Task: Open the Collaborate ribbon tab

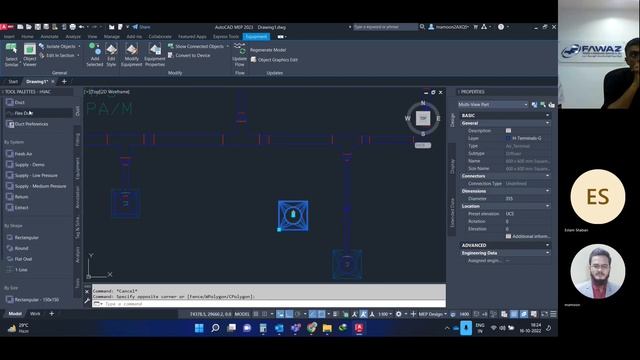Action: (160, 37)
